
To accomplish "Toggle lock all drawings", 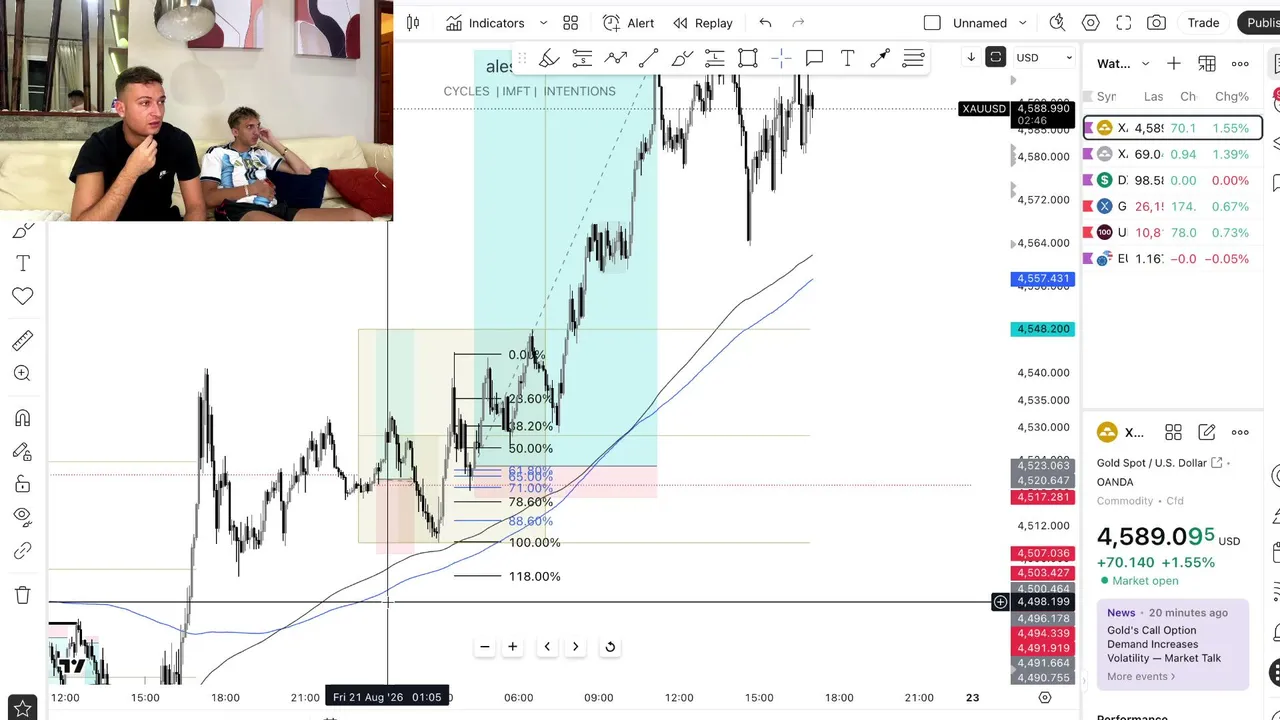I will click(22, 484).
